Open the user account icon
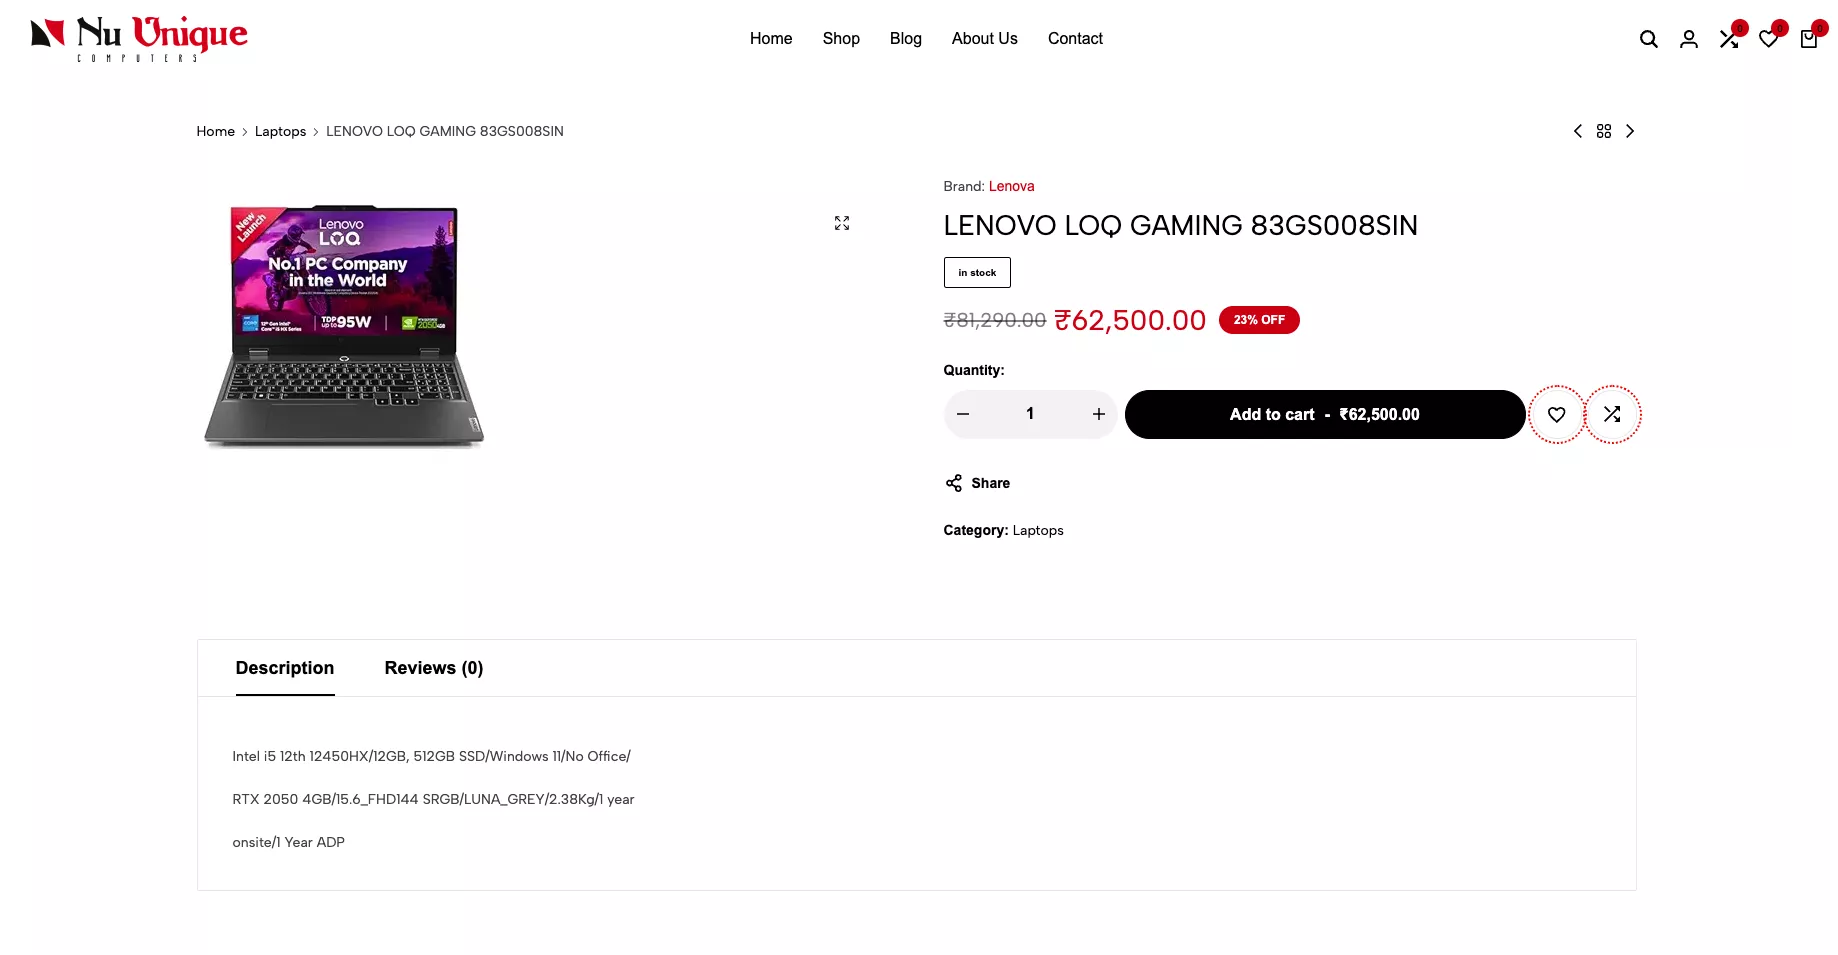Viewport: 1838px width, 955px height. click(1688, 39)
